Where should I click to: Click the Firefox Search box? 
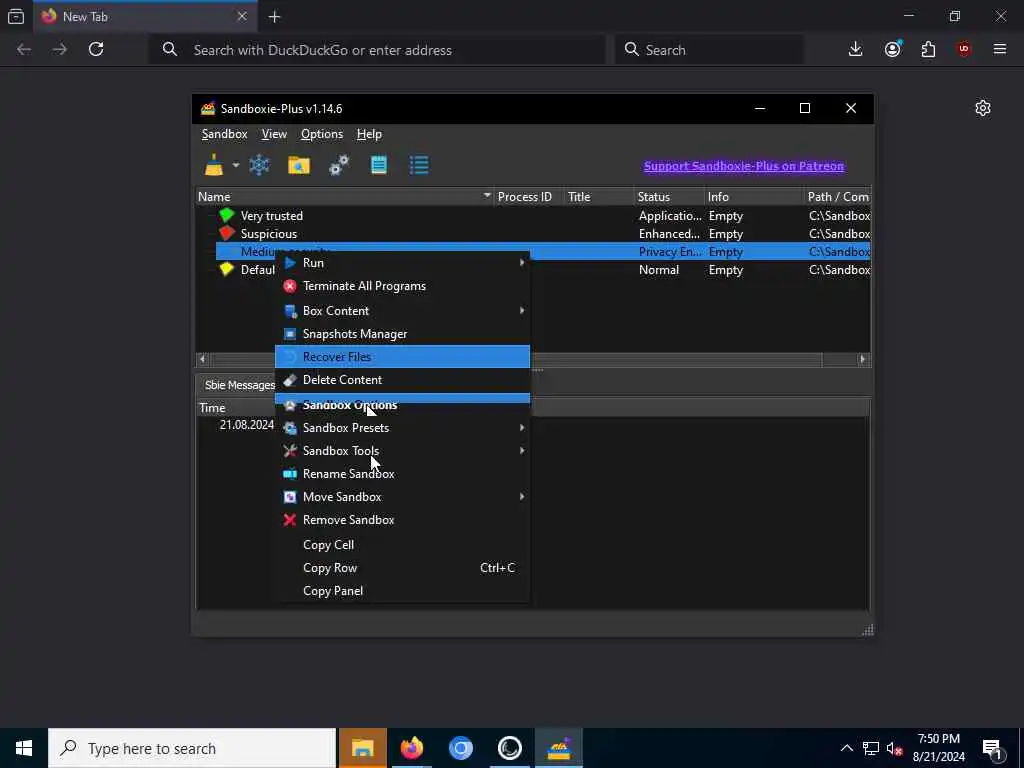(x=709, y=50)
